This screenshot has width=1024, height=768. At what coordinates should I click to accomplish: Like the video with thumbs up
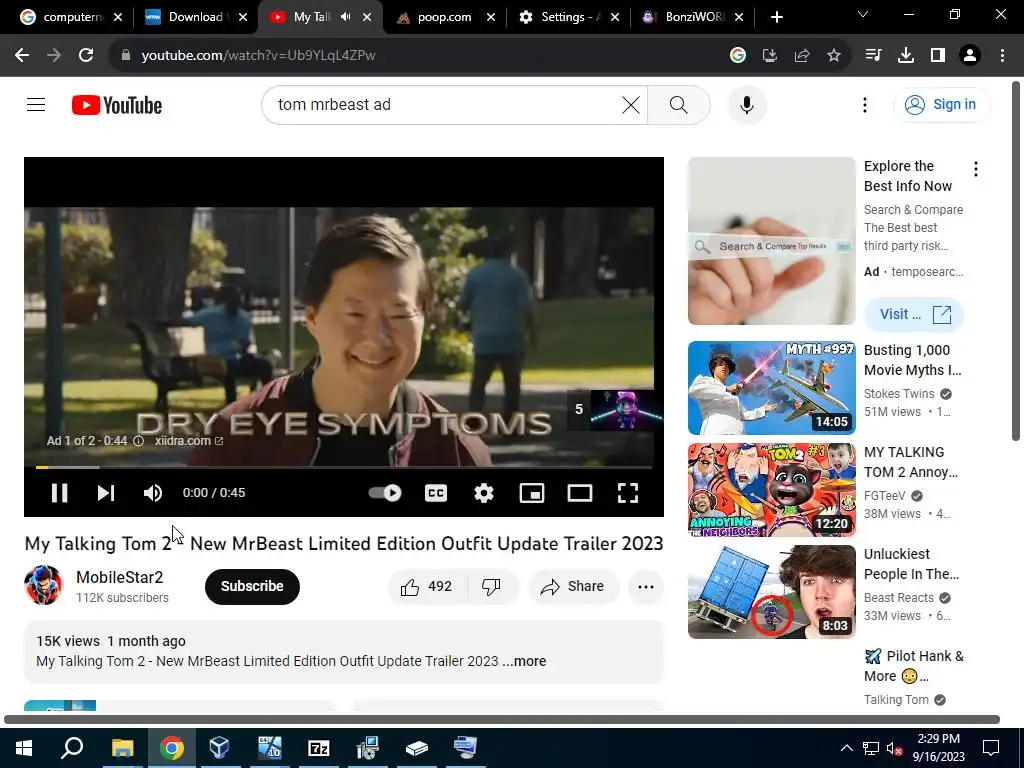pyautogui.click(x=426, y=586)
